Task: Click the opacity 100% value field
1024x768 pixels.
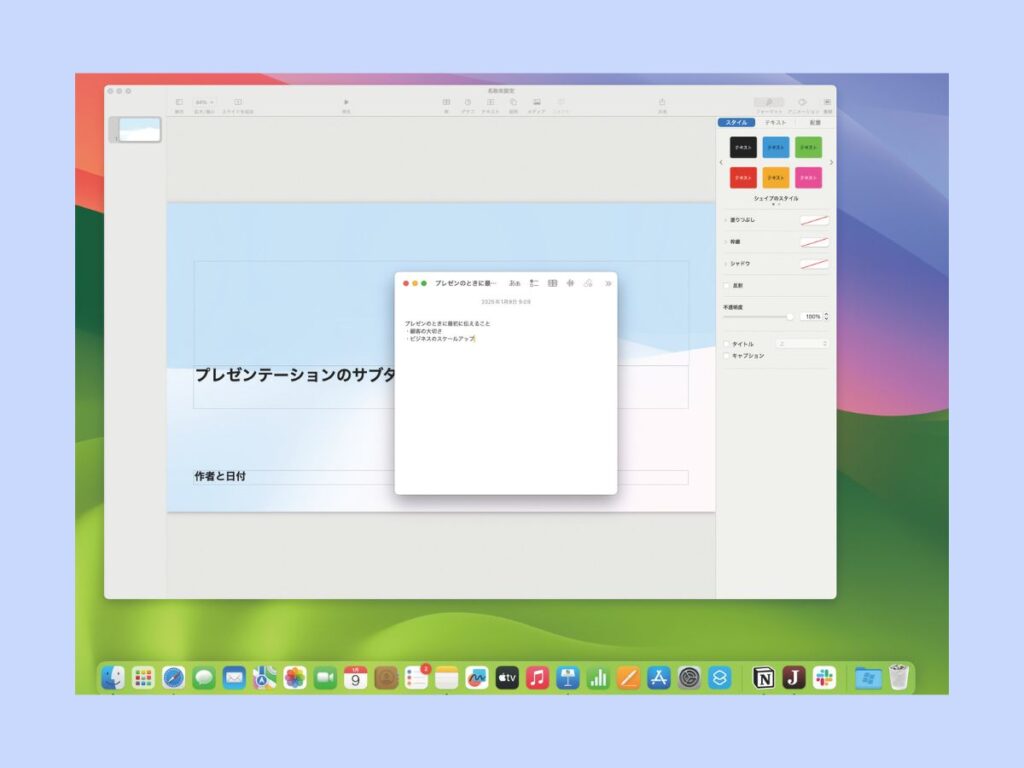Action: pyautogui.click(x=812, y=316)
